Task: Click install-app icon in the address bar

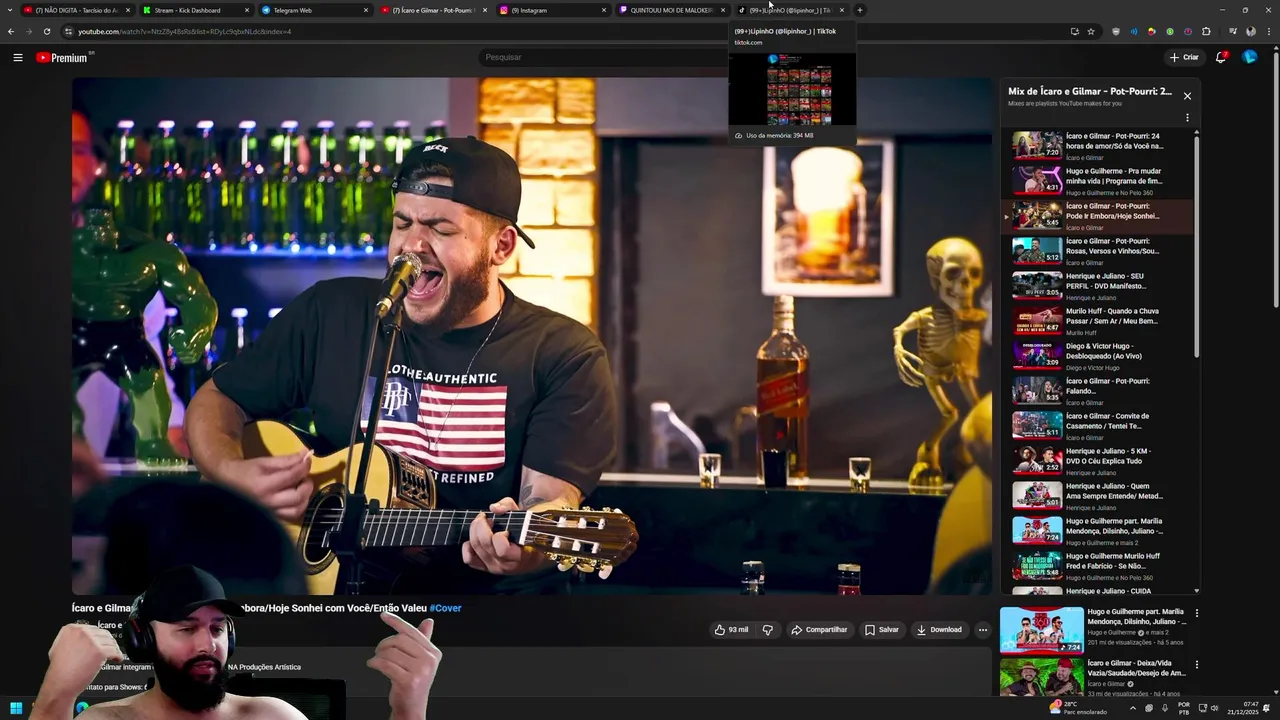Action: [1075, 31]
